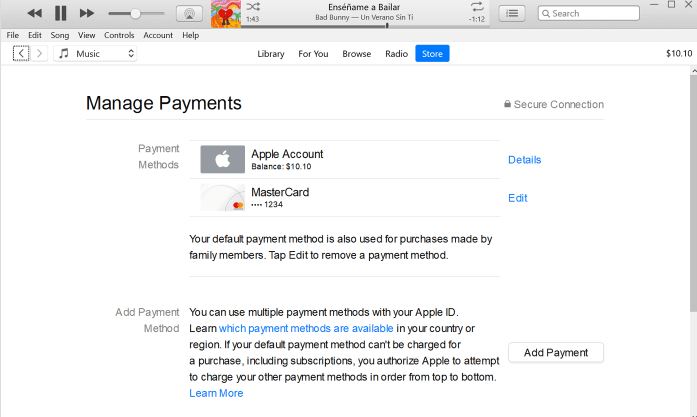Click the Secure Connection lock icon
The image size is (697, 417).
[x=507, y=104]
